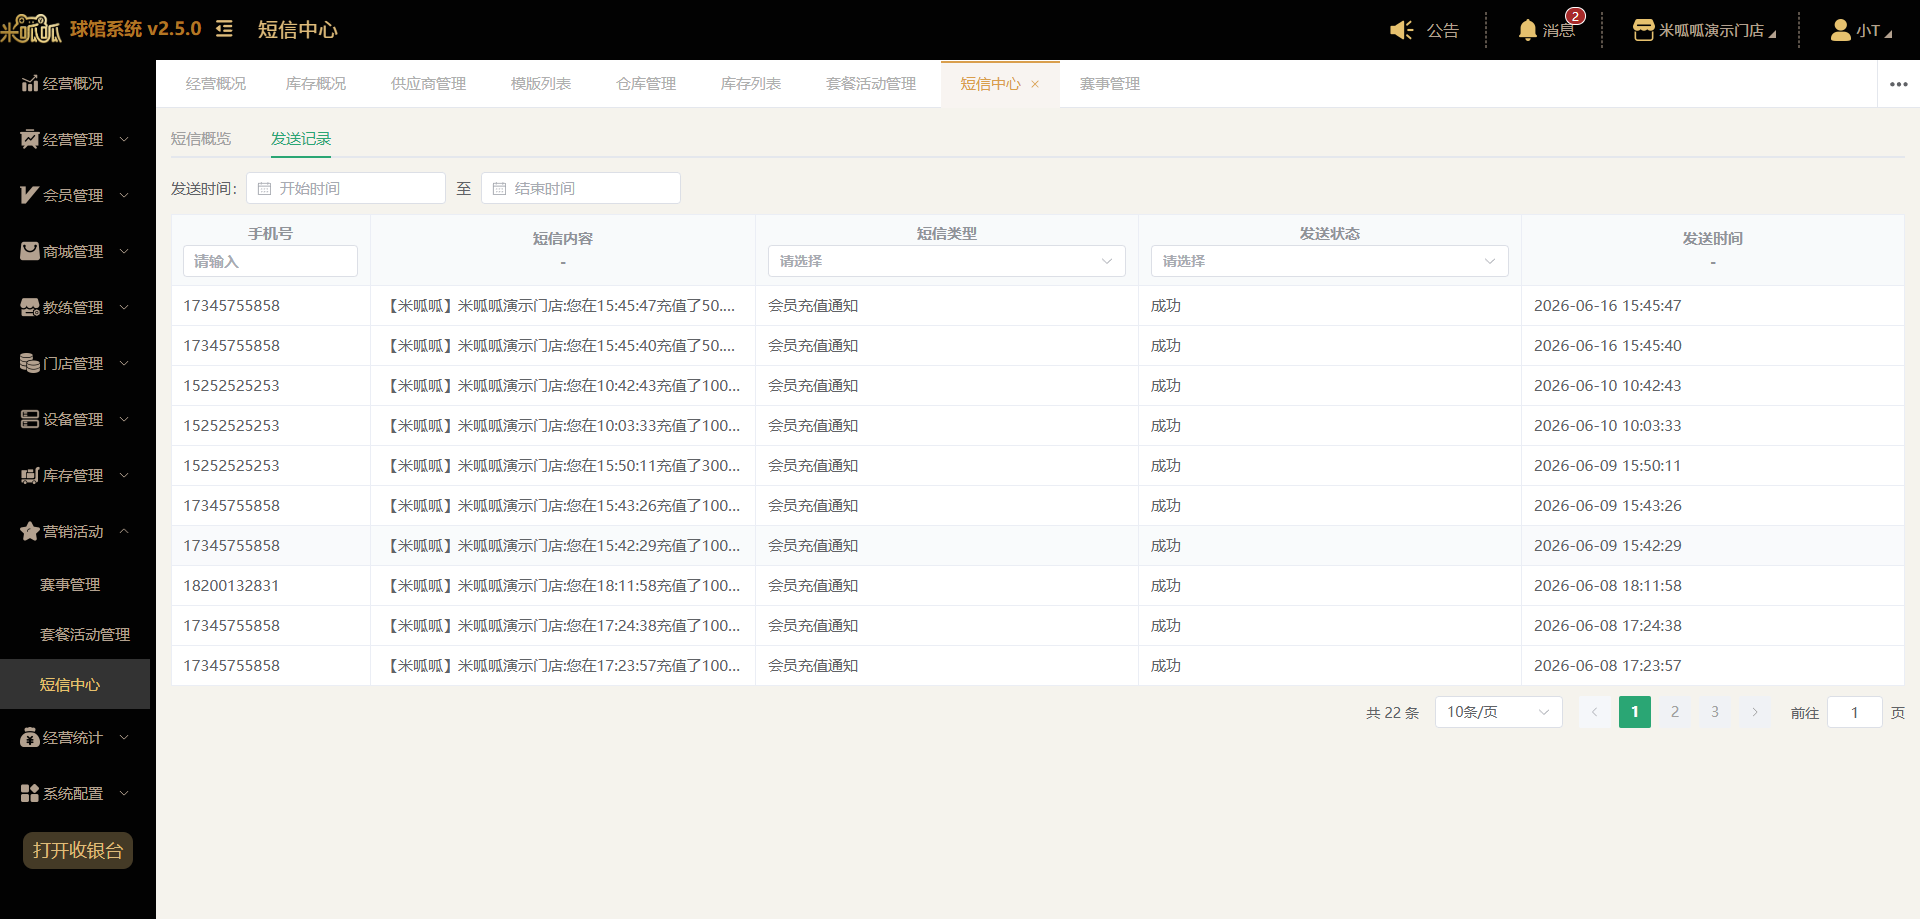Click the 经营概况 sidebar chart icon
1920x919 pixels.
(x=30, y=83)
